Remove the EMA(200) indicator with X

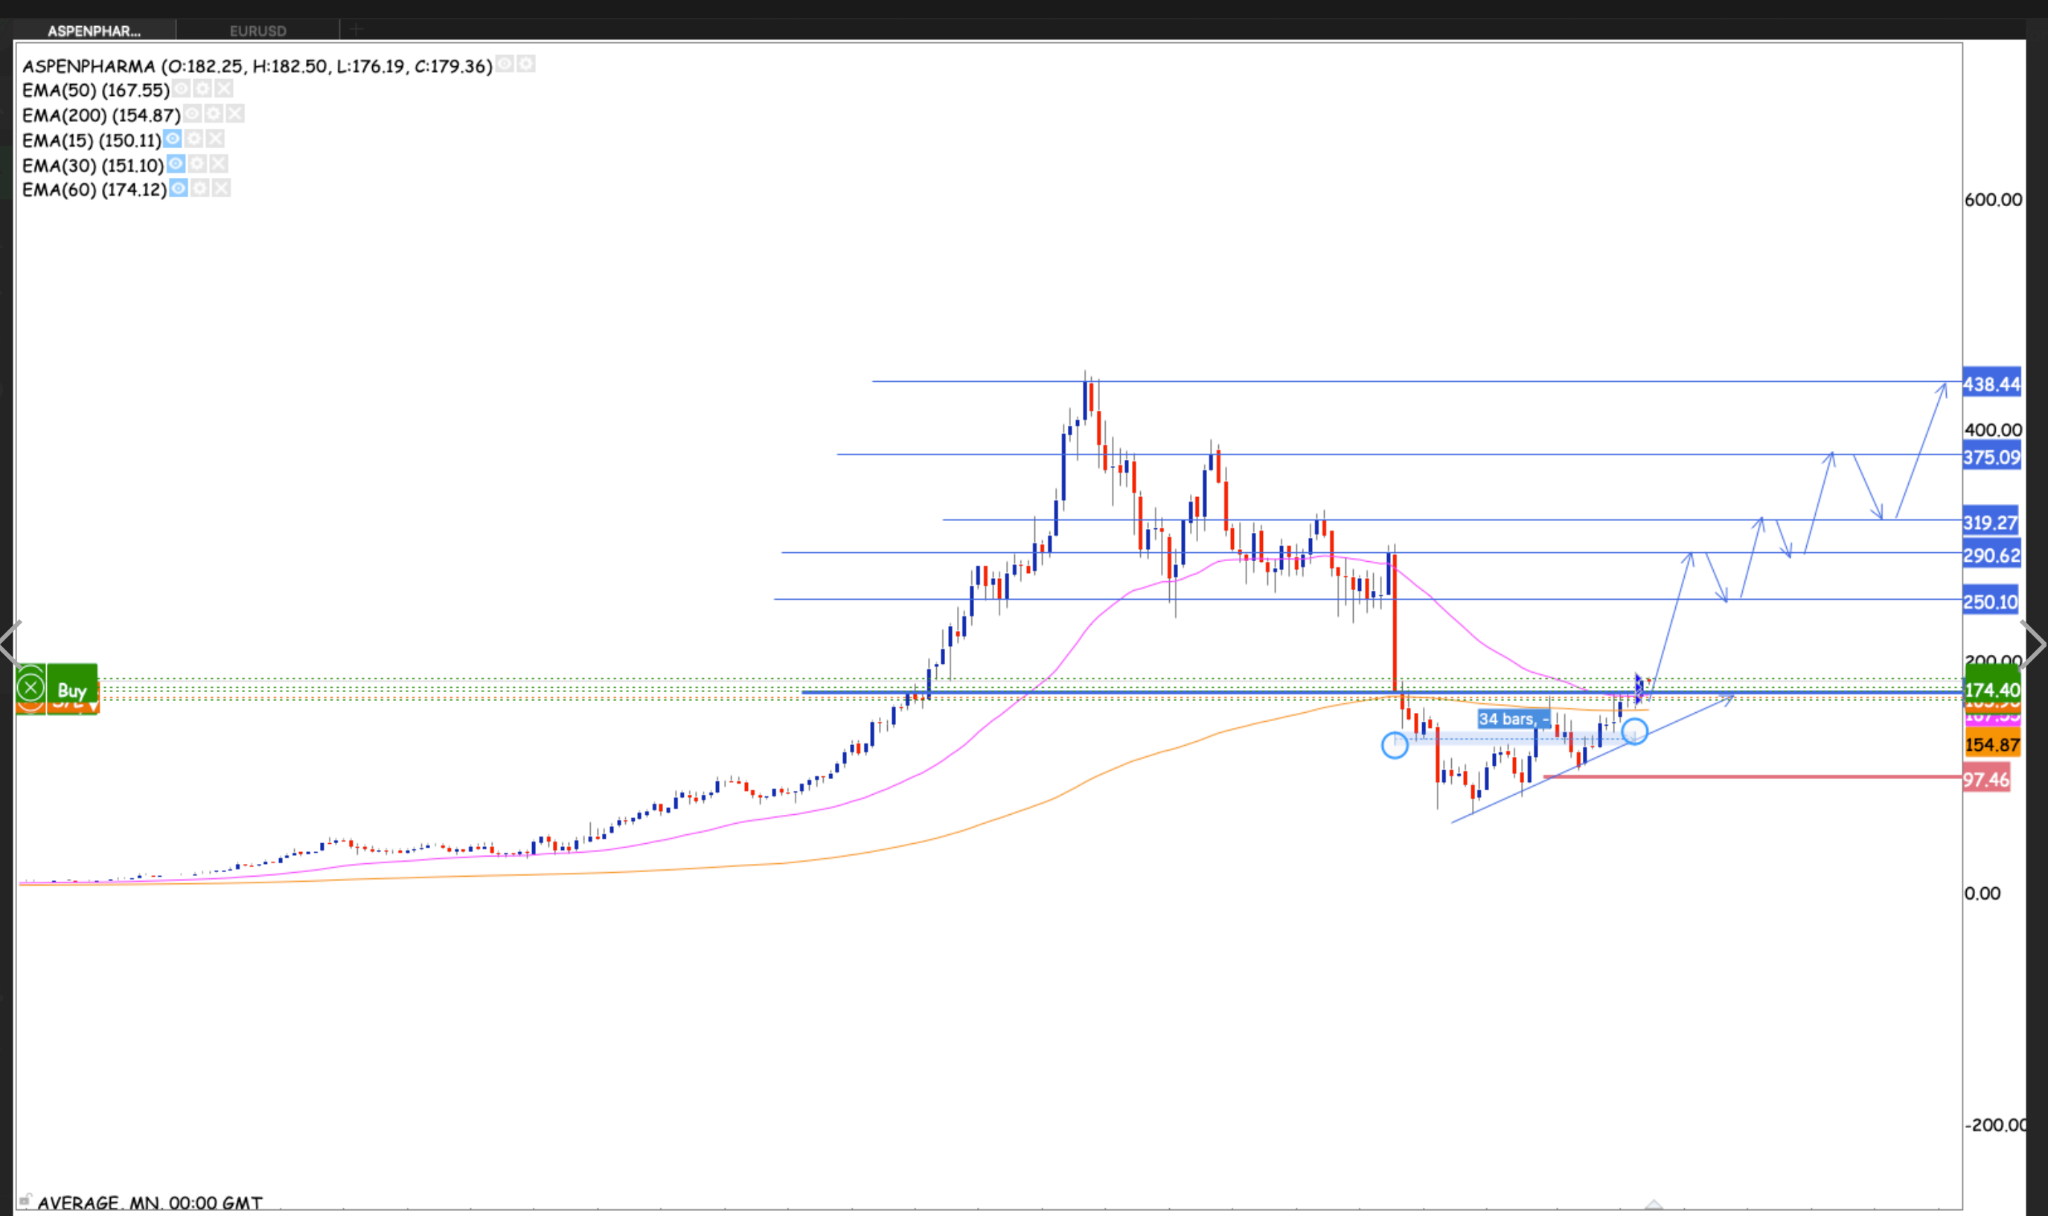pyautogui.click(x=234, y=114)
